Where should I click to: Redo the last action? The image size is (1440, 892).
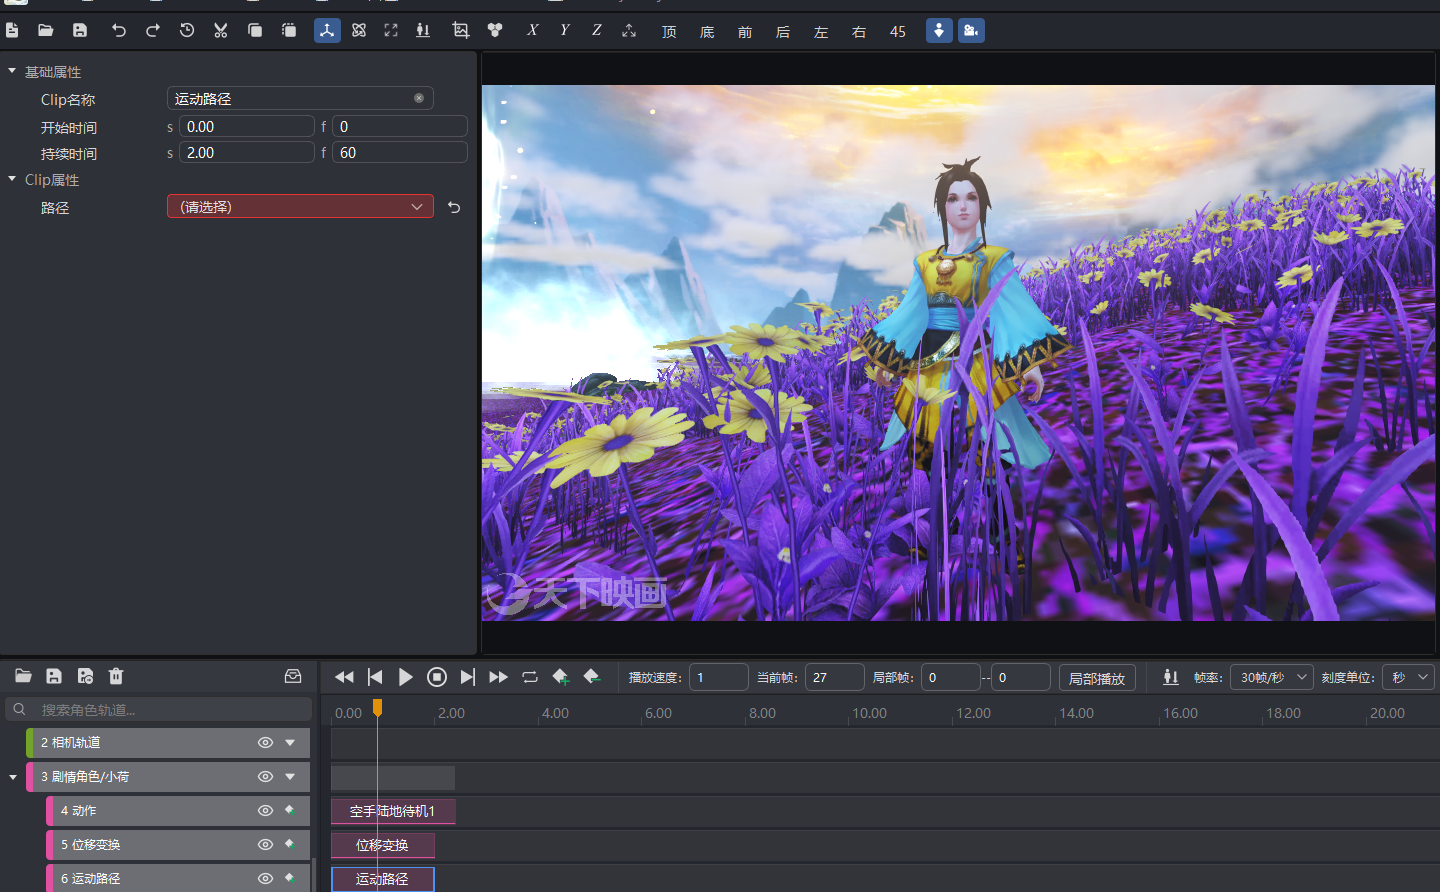point(153,31)
